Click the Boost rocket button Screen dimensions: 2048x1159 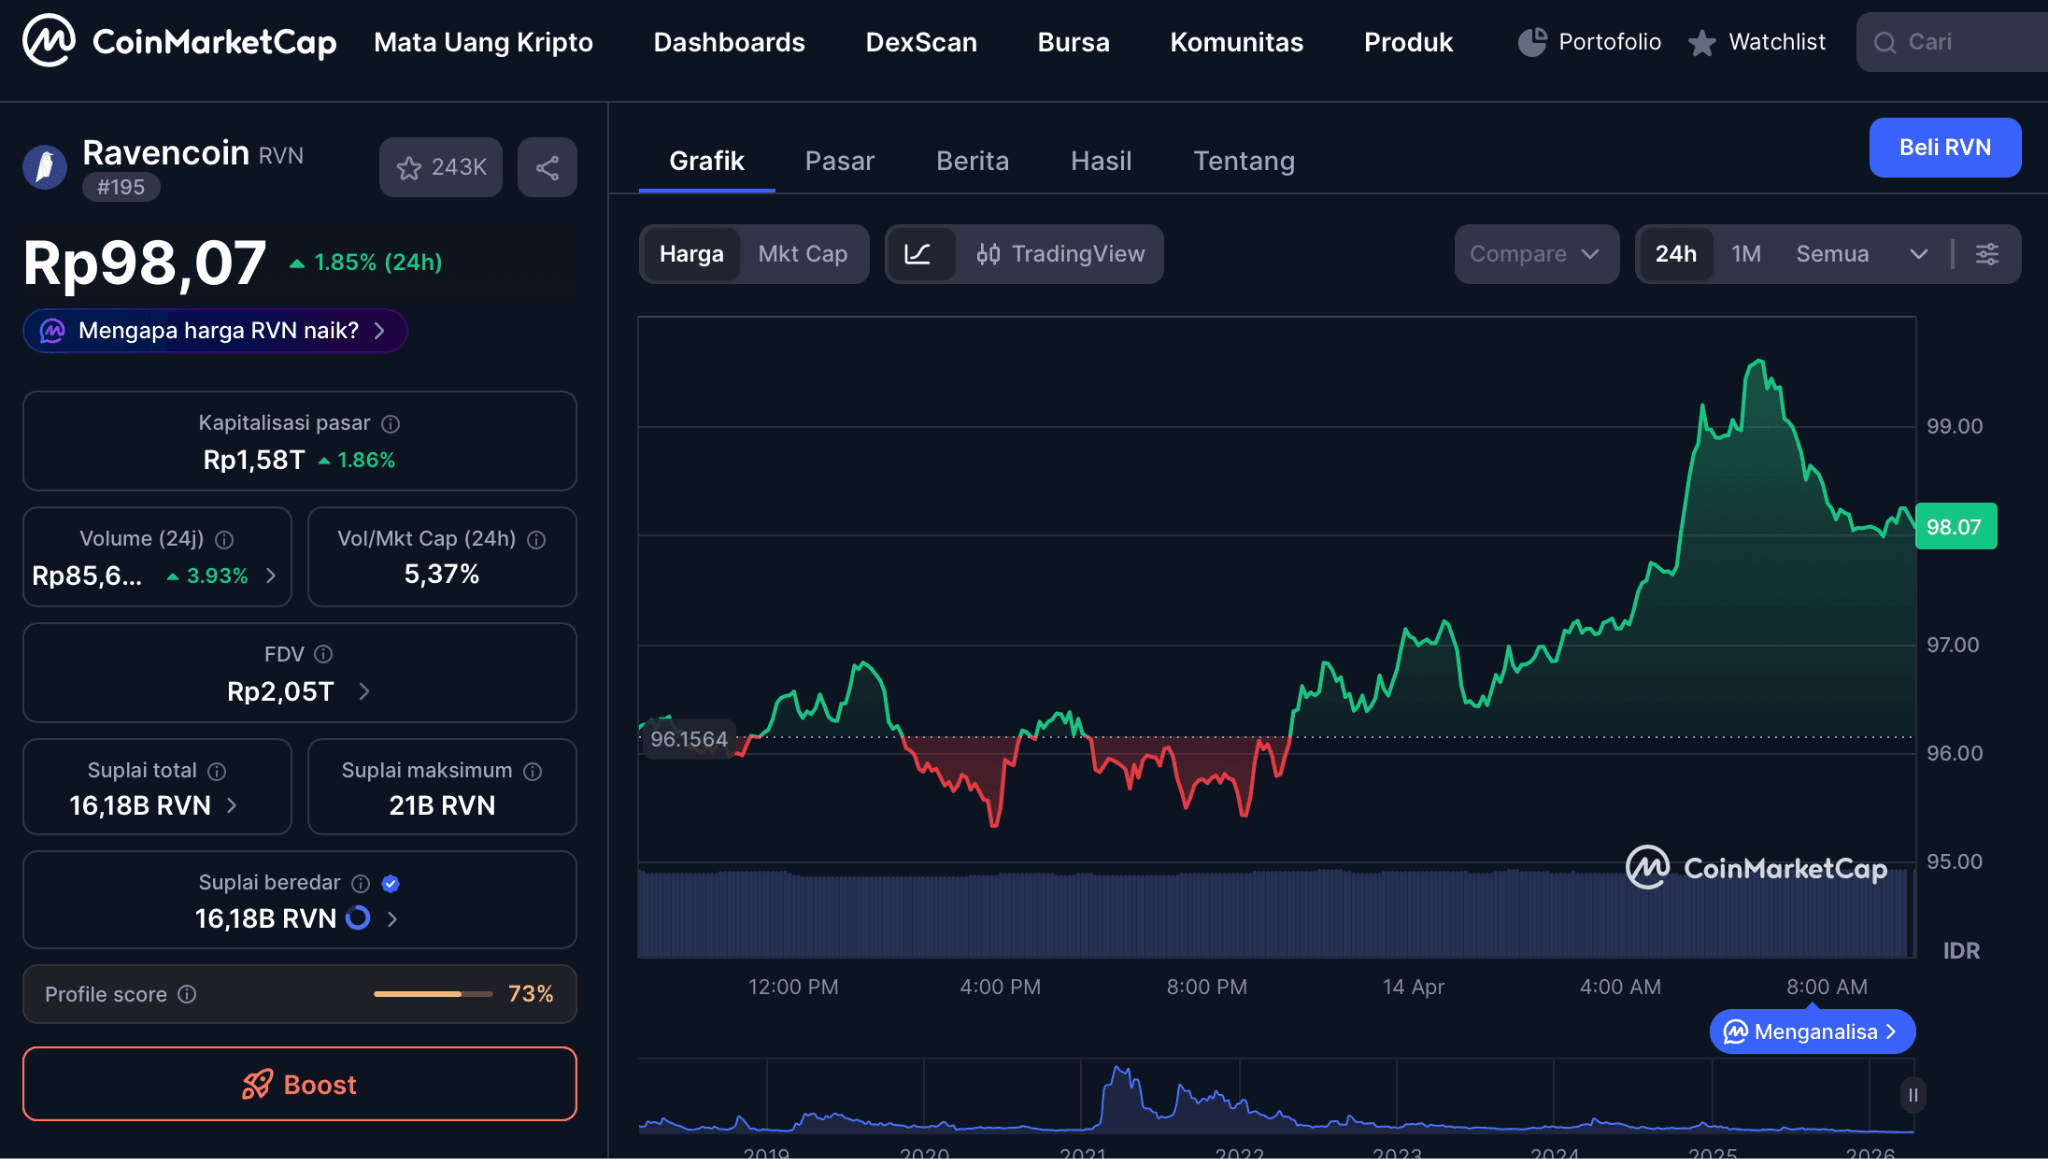[x=299, y=1084]
